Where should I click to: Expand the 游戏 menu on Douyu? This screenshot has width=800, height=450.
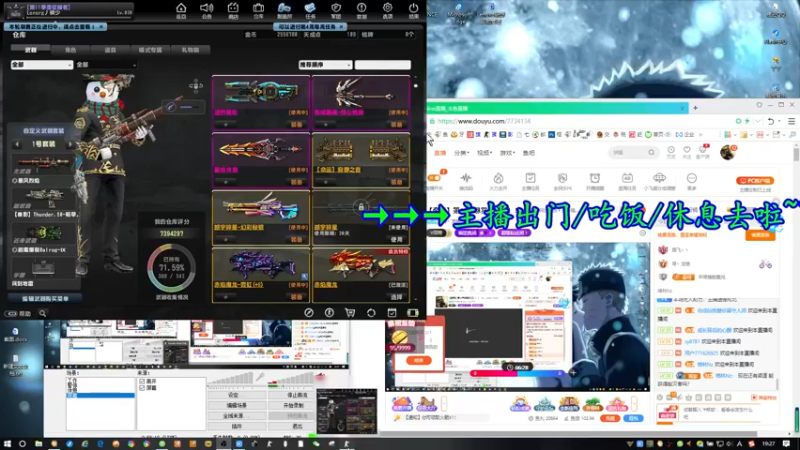click(x=507, y=153)
